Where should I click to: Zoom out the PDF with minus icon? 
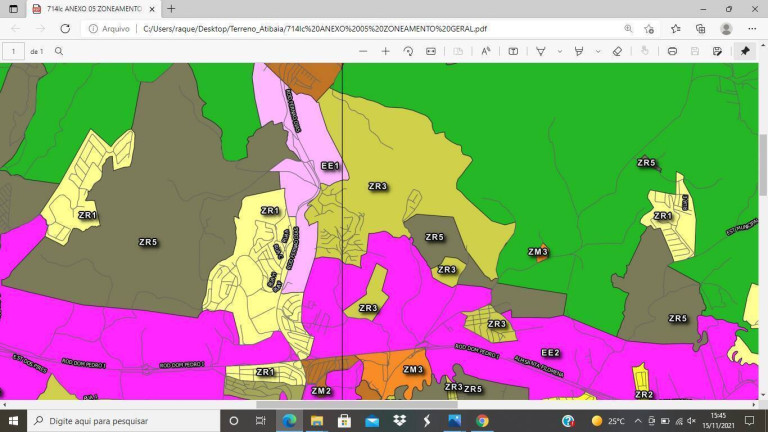pos(363,51)
